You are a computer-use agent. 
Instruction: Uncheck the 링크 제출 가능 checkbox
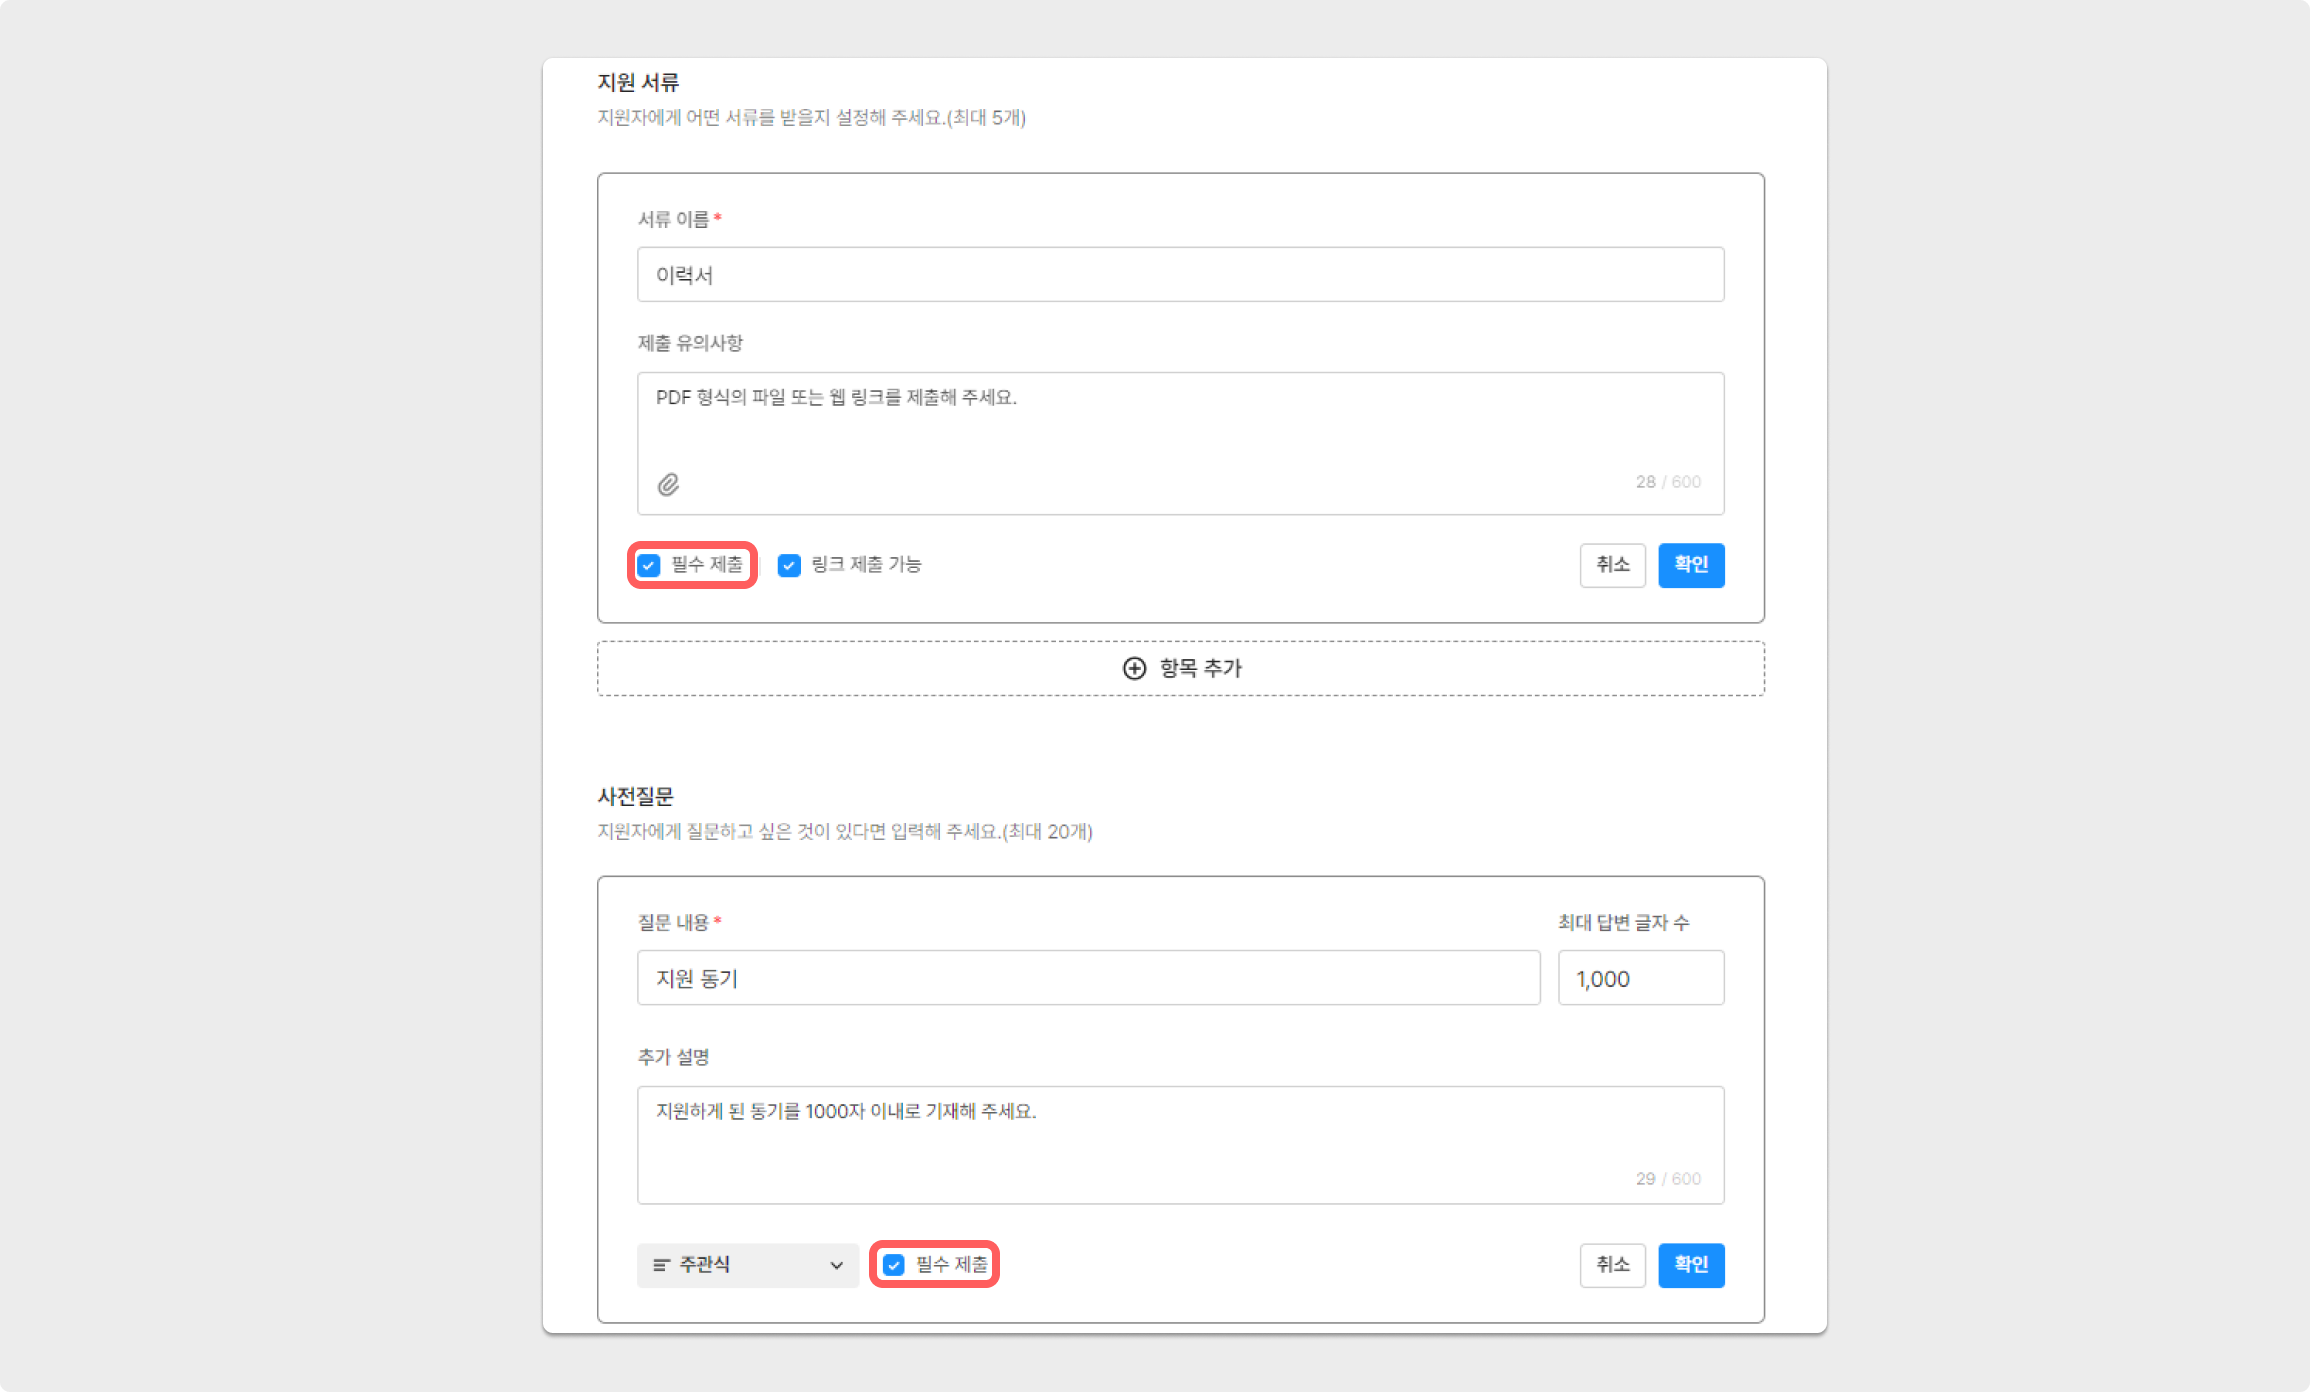click(790, 566)
